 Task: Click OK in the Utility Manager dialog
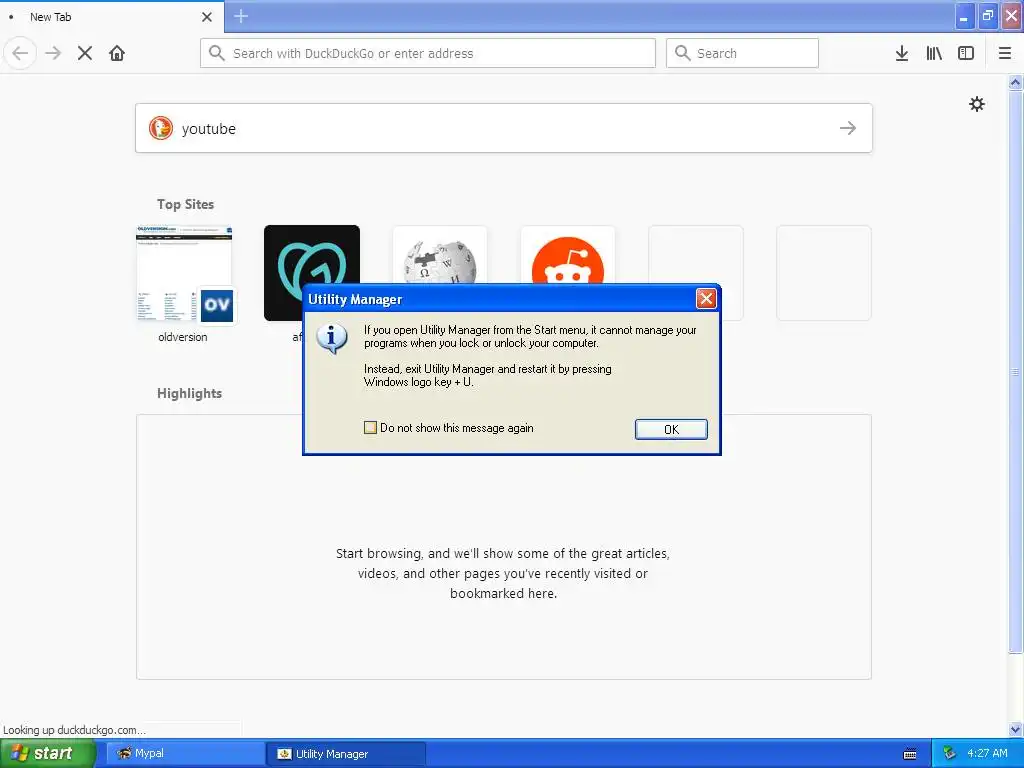click(671, 429)
